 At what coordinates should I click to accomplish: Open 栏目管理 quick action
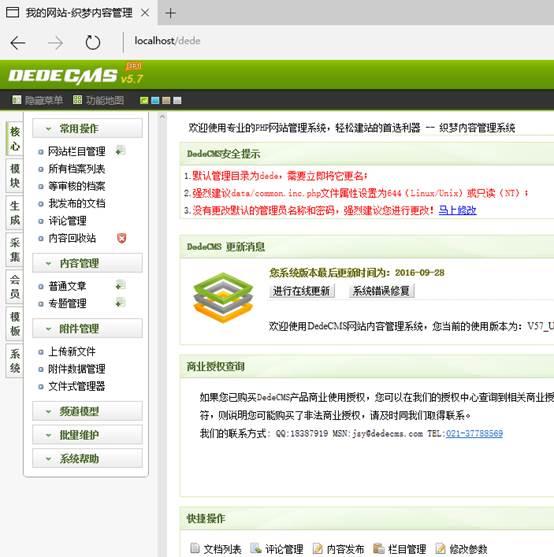pos(400,548)
